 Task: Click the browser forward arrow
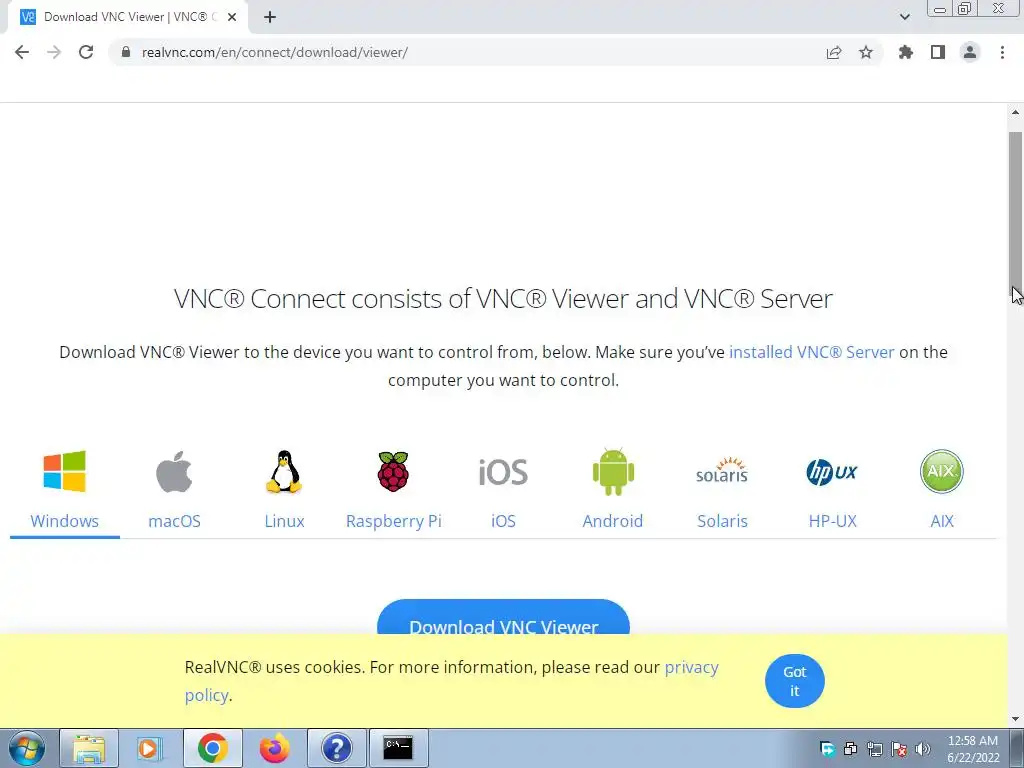[54, 52]
